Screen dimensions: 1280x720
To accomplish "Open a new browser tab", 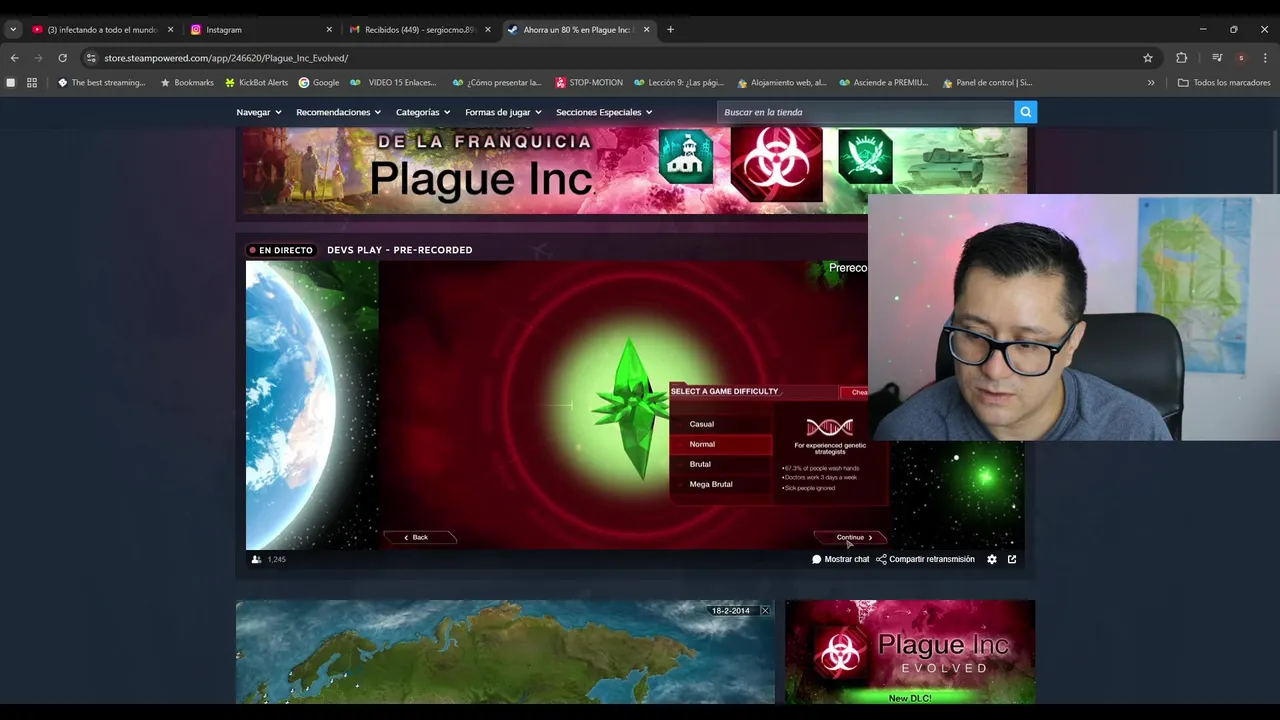I will point(670,30).
